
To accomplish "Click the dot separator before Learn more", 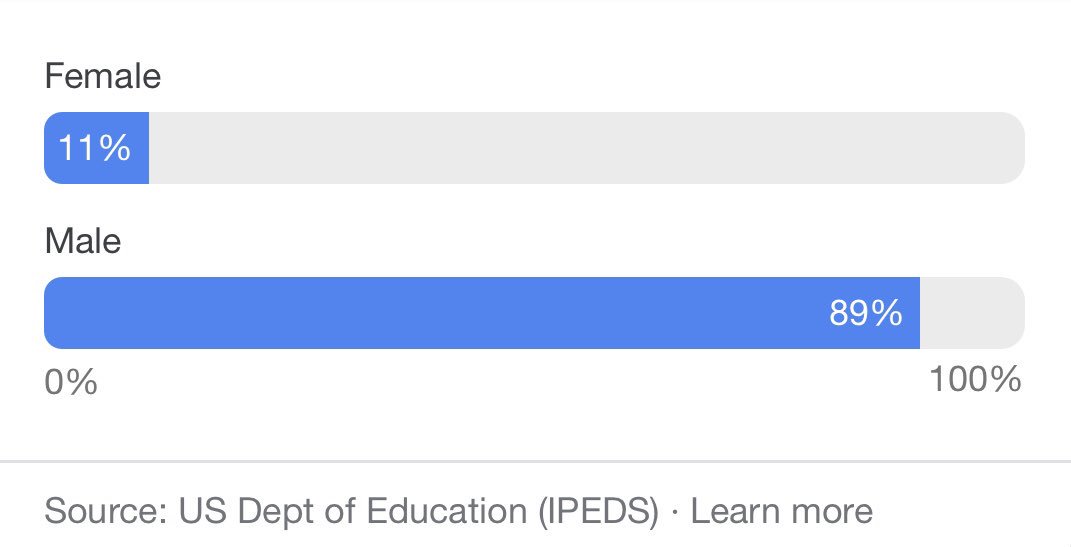I will click(675, 512).
